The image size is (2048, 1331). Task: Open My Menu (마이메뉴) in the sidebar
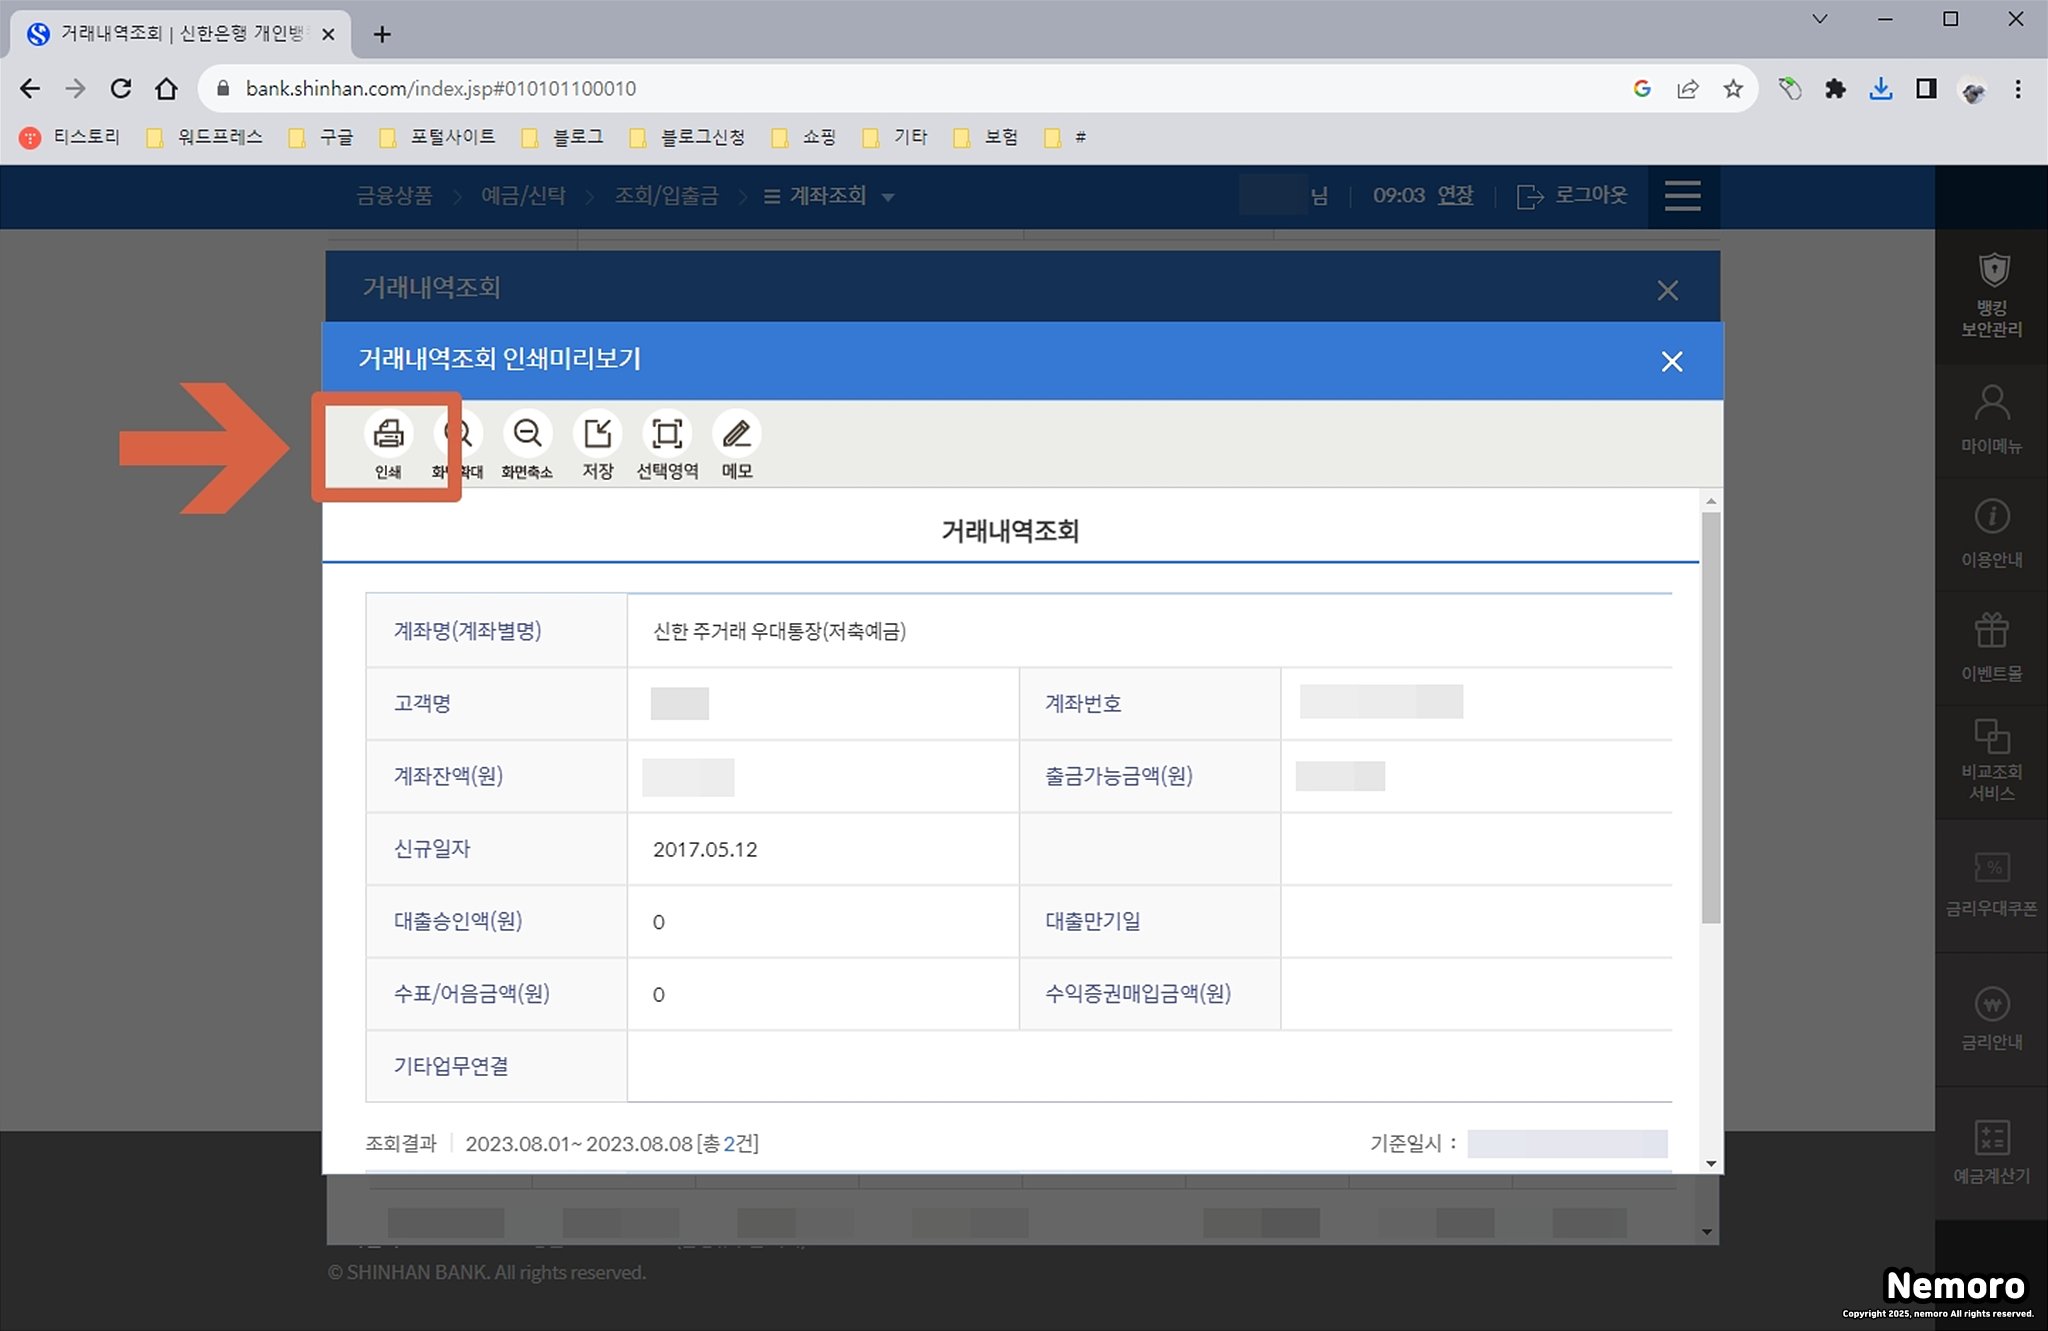click(1991, 420)
